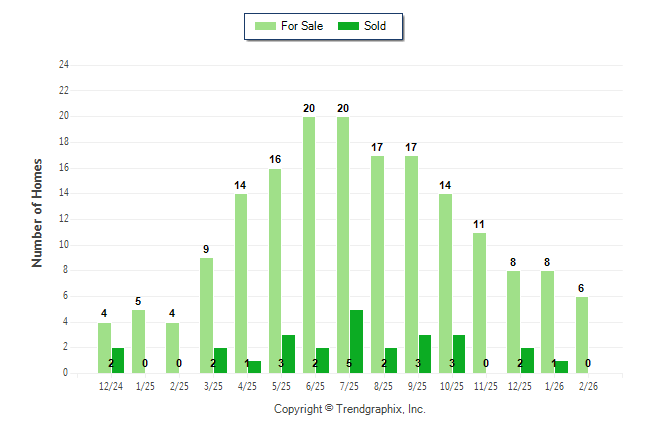The height and width of the screenshot is (434, 646).
Task: Toggle the Sold legend label
Action: (375, 26)
